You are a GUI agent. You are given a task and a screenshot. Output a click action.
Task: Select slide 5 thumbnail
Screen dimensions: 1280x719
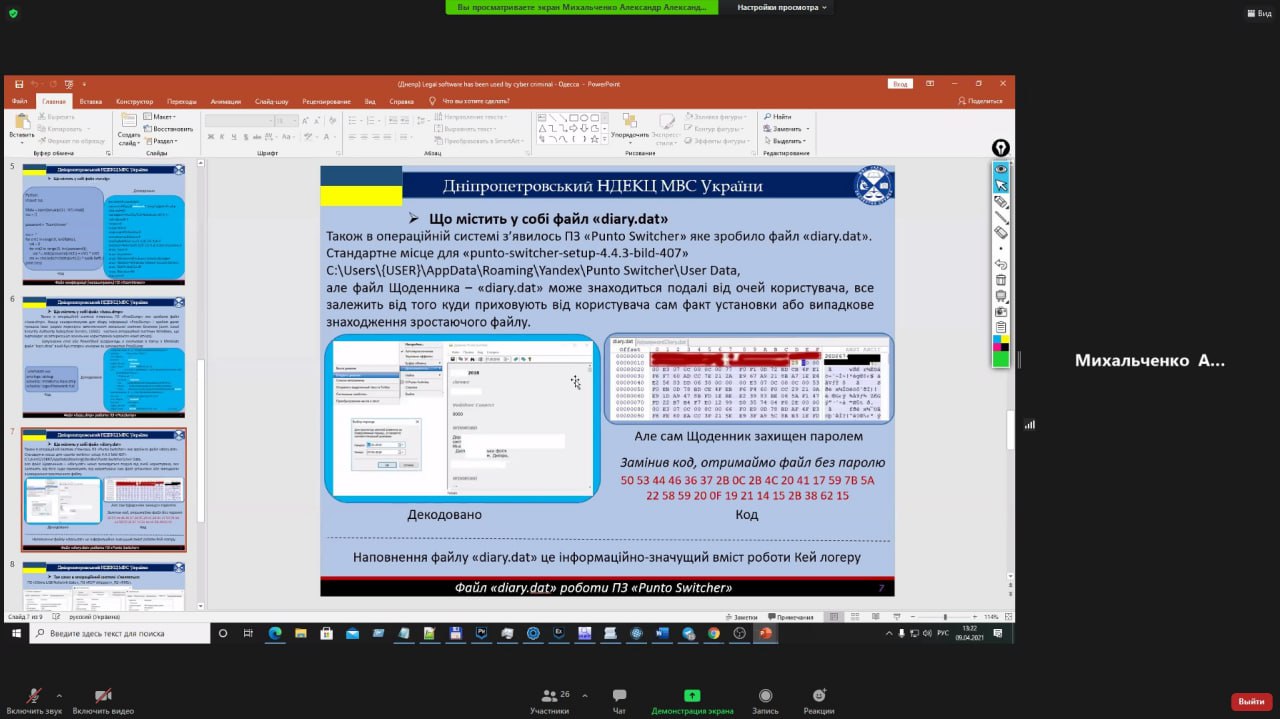pyautogui.click(x=104, y=223)
